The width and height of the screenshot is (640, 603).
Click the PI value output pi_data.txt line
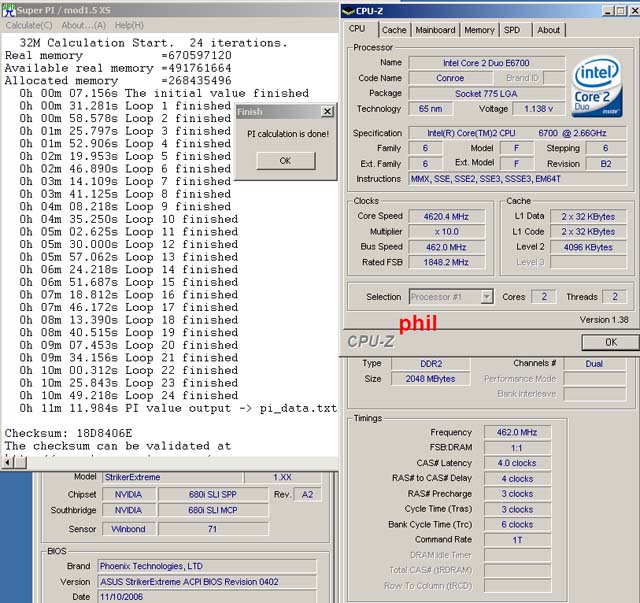178,408
